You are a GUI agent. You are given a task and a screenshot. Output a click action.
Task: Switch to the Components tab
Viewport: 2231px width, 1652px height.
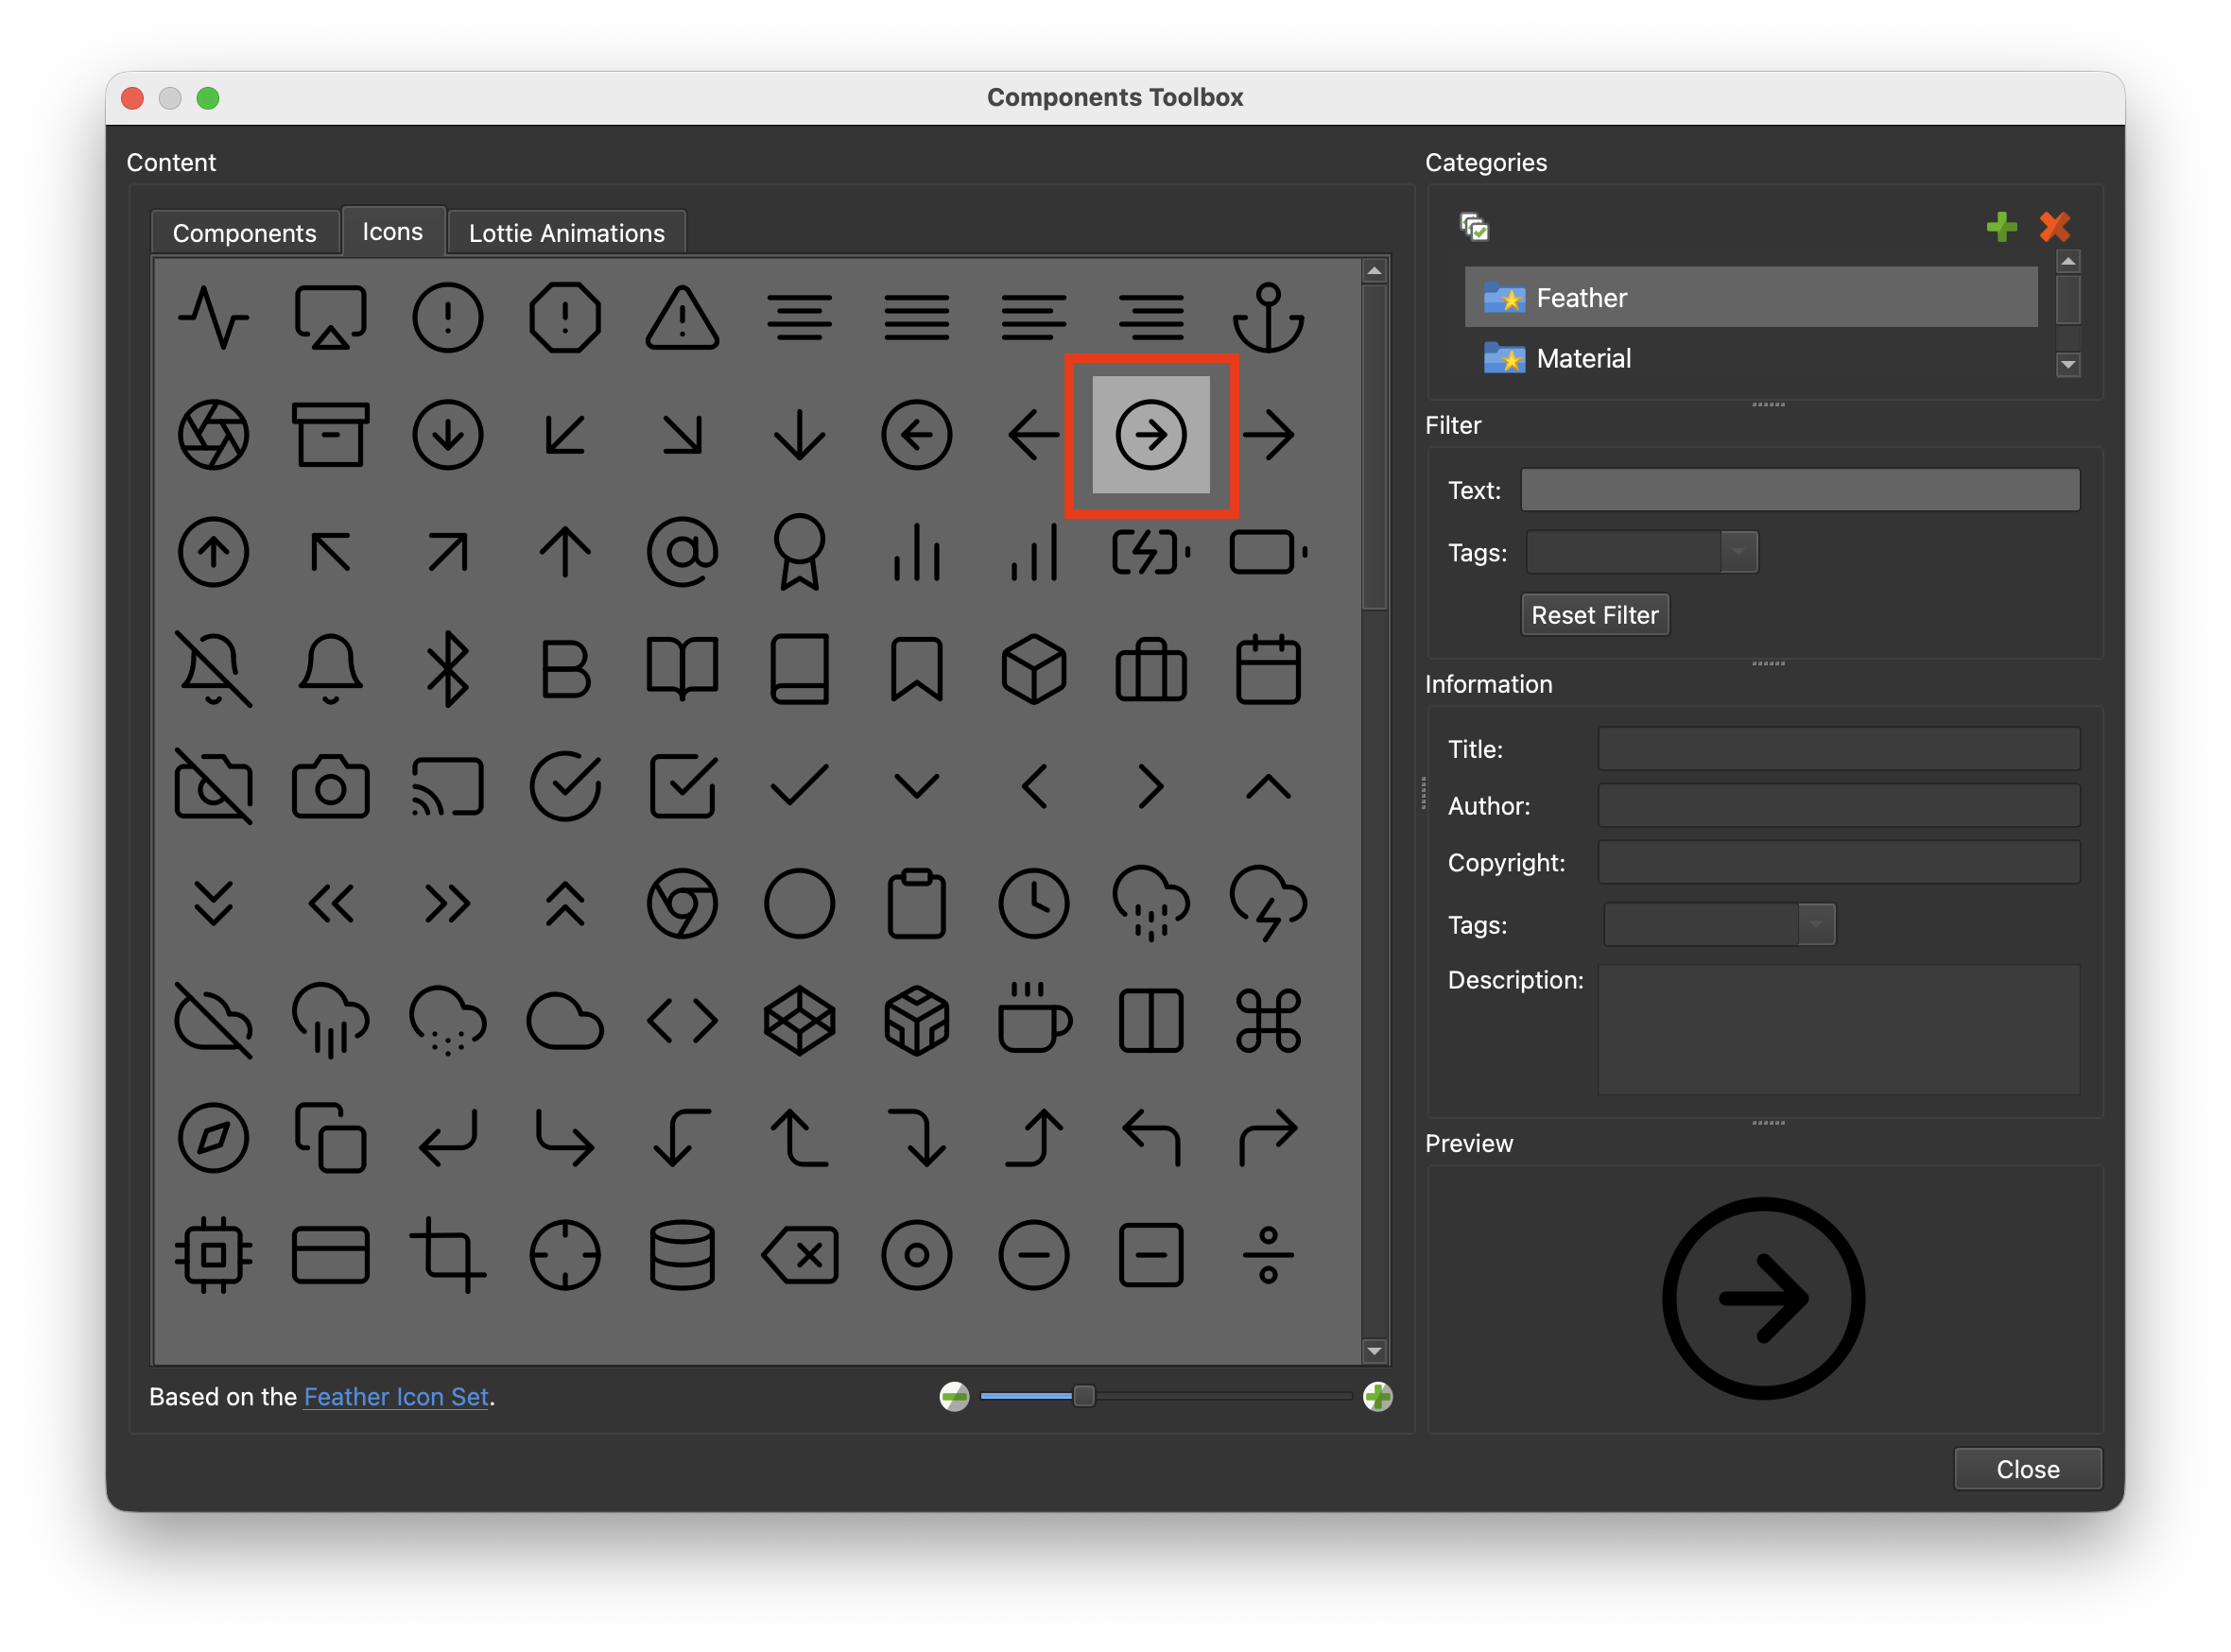pos(244,233)
